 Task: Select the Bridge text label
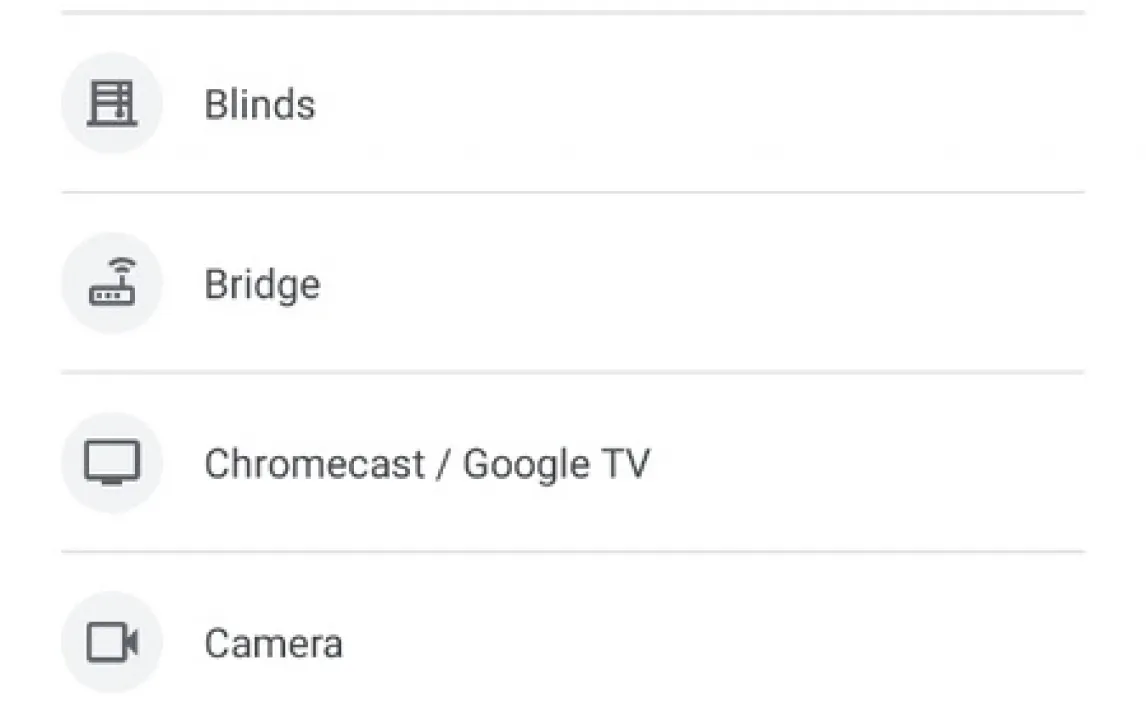pyautogui.click(x=262, y=284)
